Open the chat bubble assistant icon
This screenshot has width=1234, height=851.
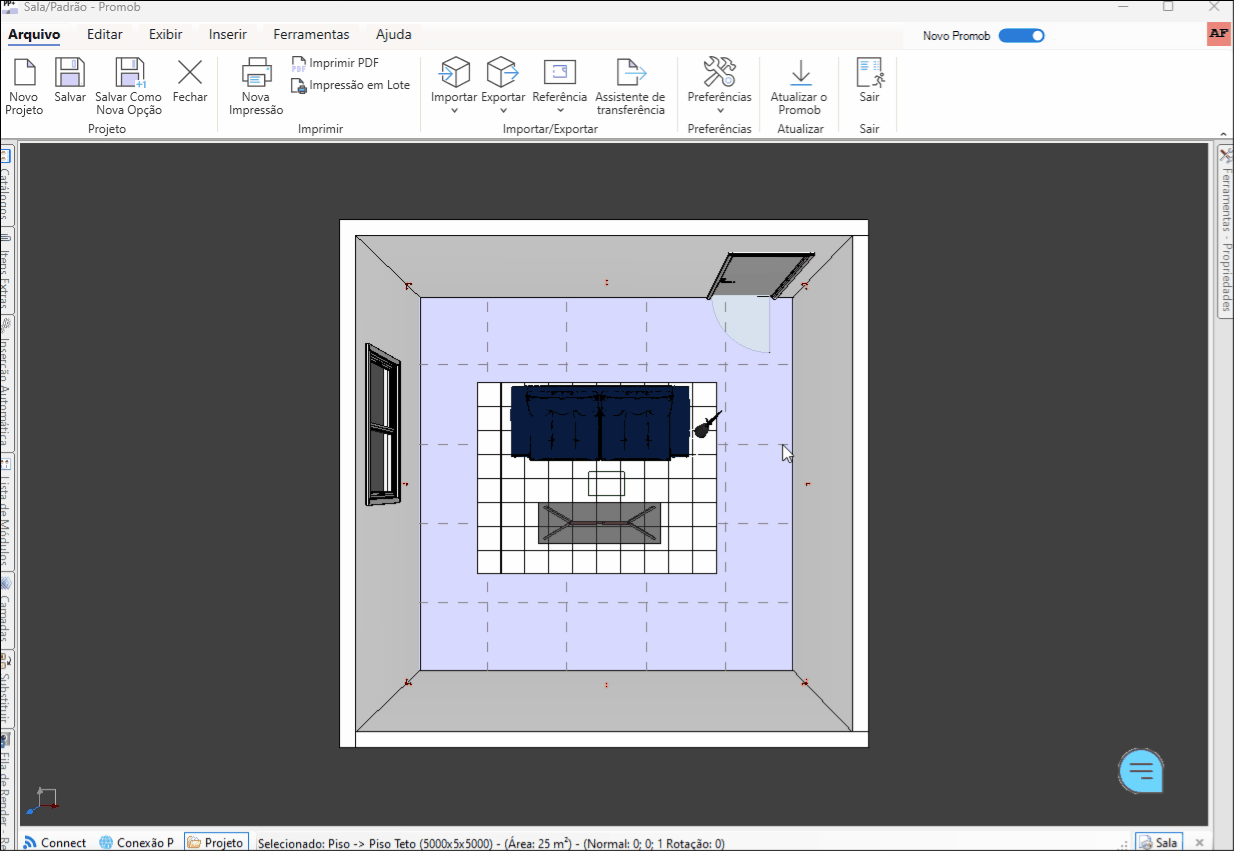pyautogui.click(x=1141, y=771)
